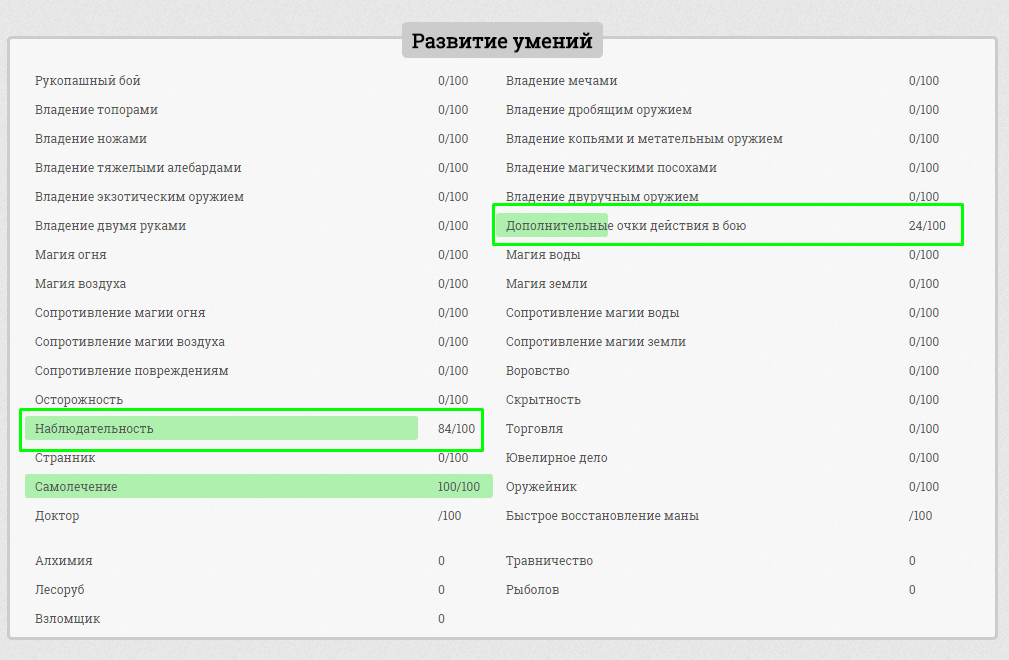
Task: Click the 'Алхимия' profession label
Action: [64, 560]
